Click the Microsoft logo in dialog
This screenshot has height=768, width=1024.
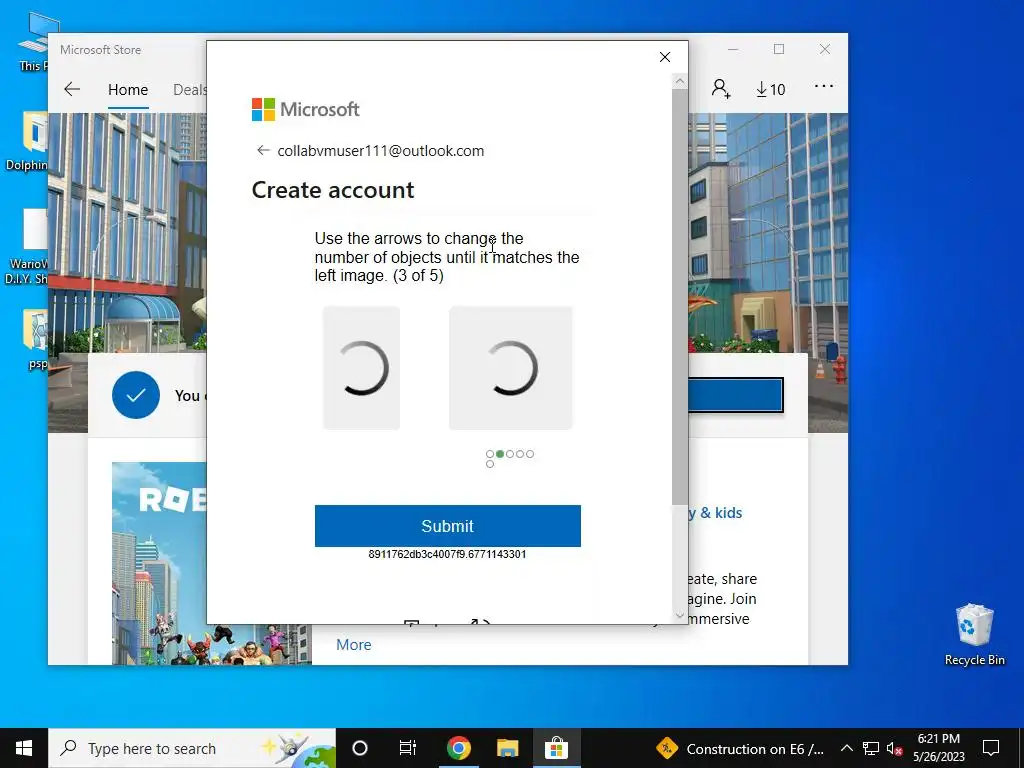pos(306,109)
